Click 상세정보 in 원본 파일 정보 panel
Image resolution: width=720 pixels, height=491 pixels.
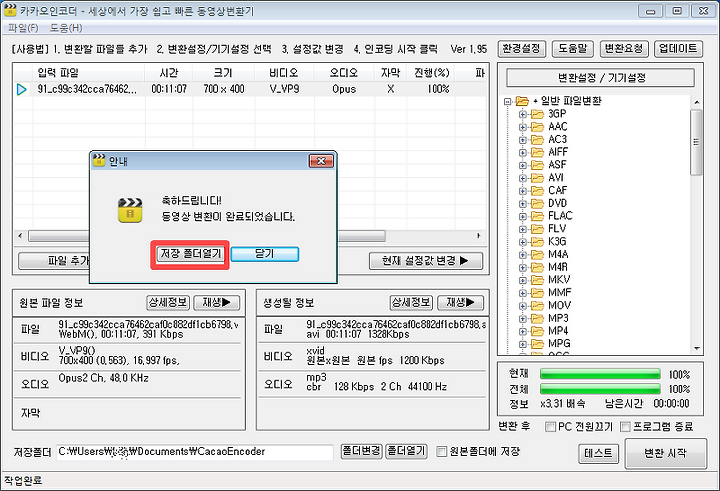click(168, 302)
